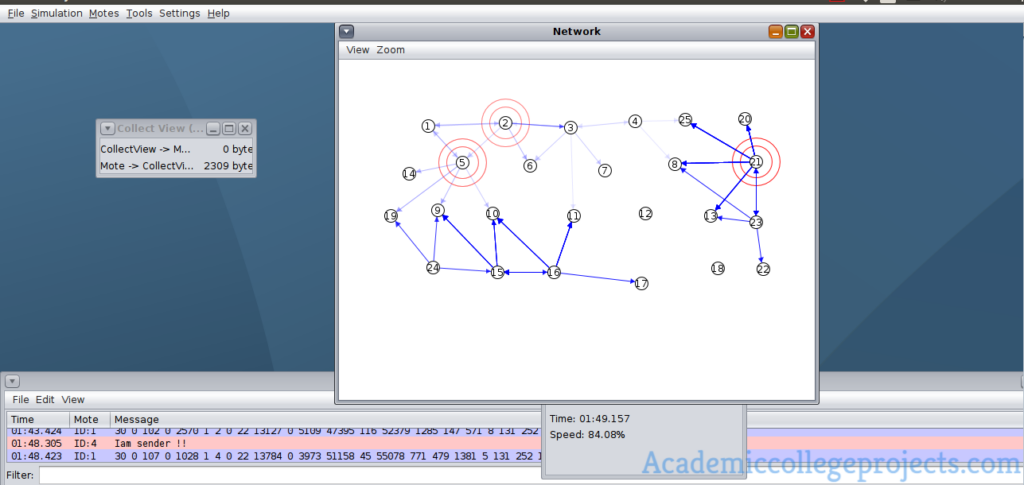Open the Tools menu
The image size is (1024, 485).
pyautogui.click(x=139, y=13)
